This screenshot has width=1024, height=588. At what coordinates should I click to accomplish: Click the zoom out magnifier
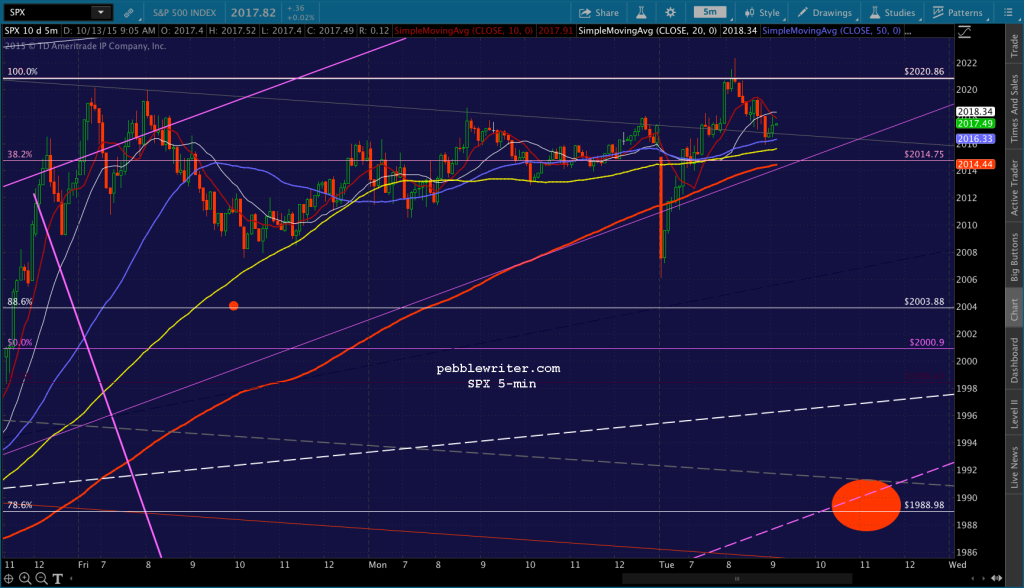pyautogui.click(x=41, y=578)
